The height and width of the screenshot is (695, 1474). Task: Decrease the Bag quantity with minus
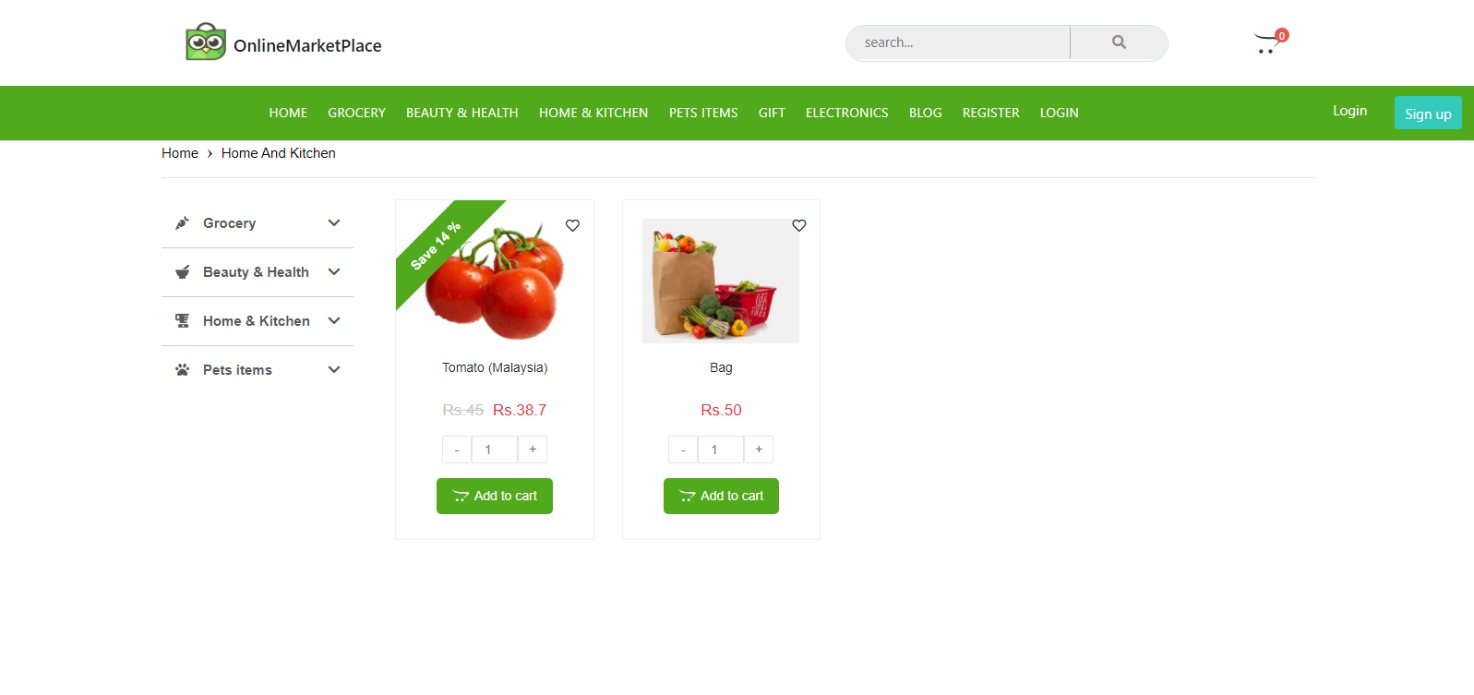point(683,450)
